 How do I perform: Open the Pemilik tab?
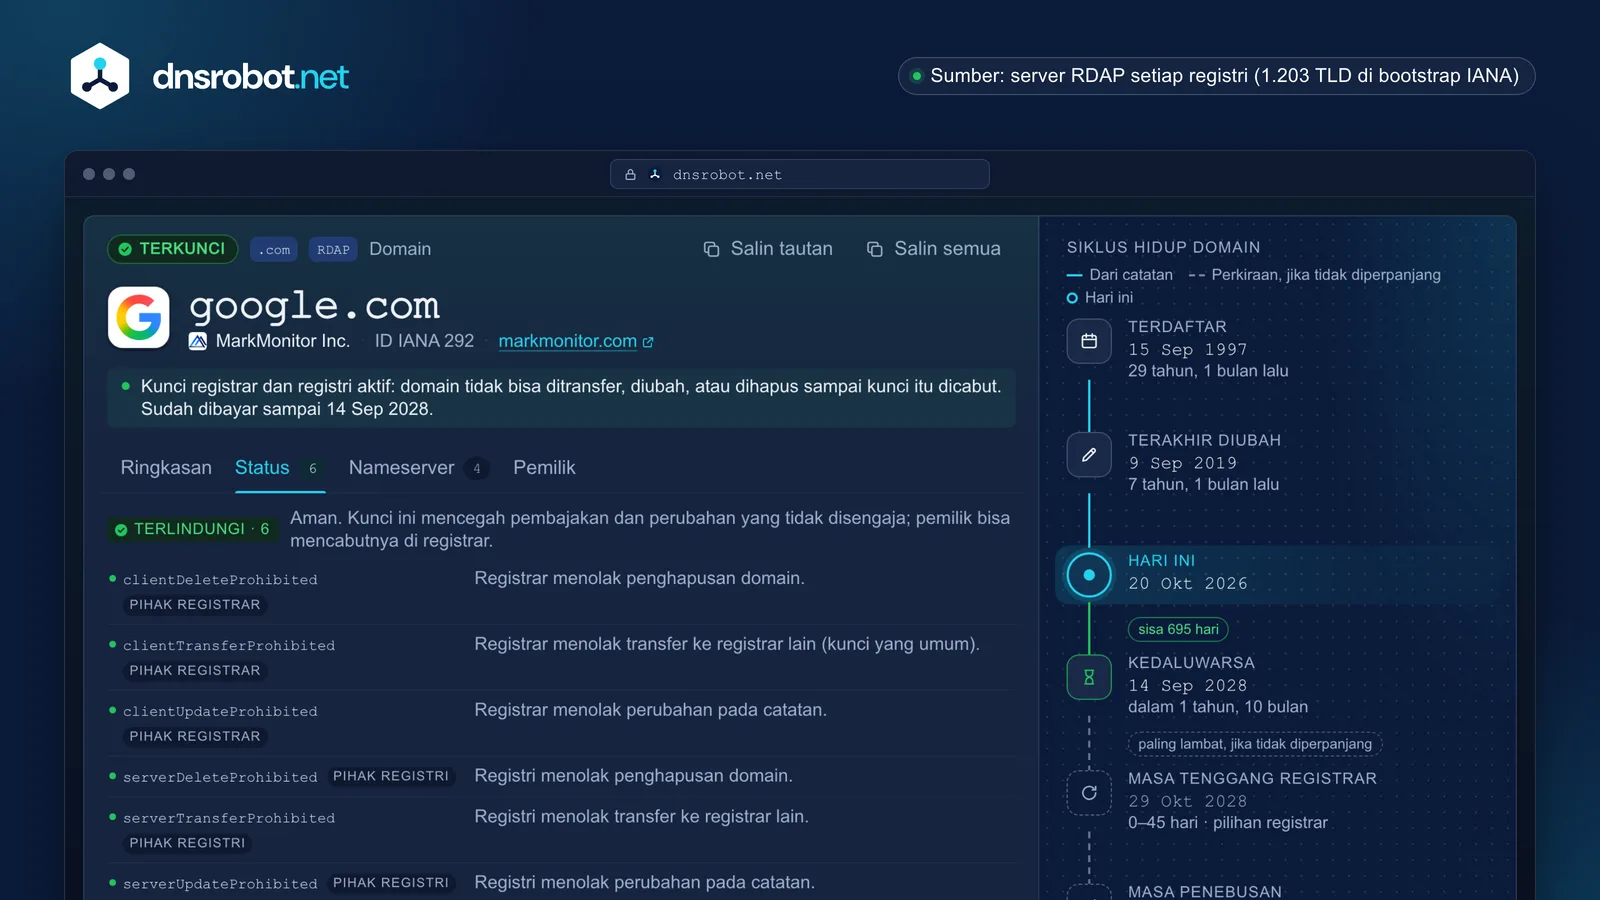[544, 468]
